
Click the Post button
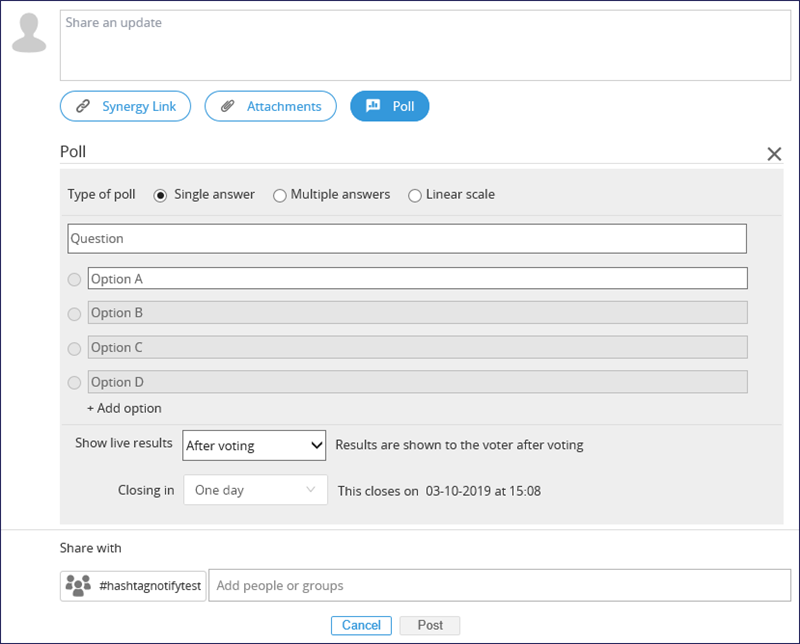click(430, 625)
